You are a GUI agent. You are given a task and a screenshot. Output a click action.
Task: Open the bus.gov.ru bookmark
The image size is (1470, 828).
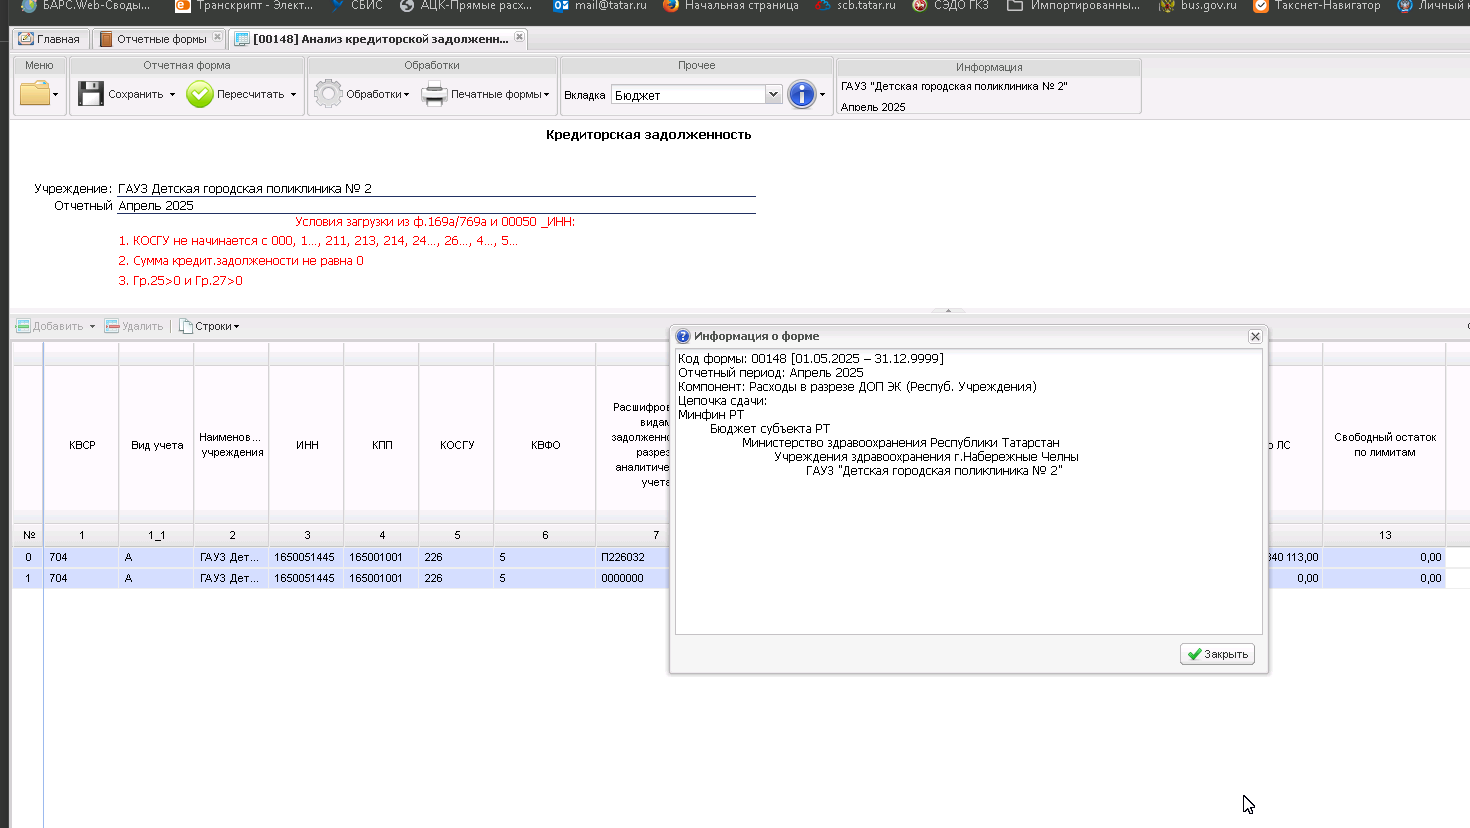(x=1197, y=5)
